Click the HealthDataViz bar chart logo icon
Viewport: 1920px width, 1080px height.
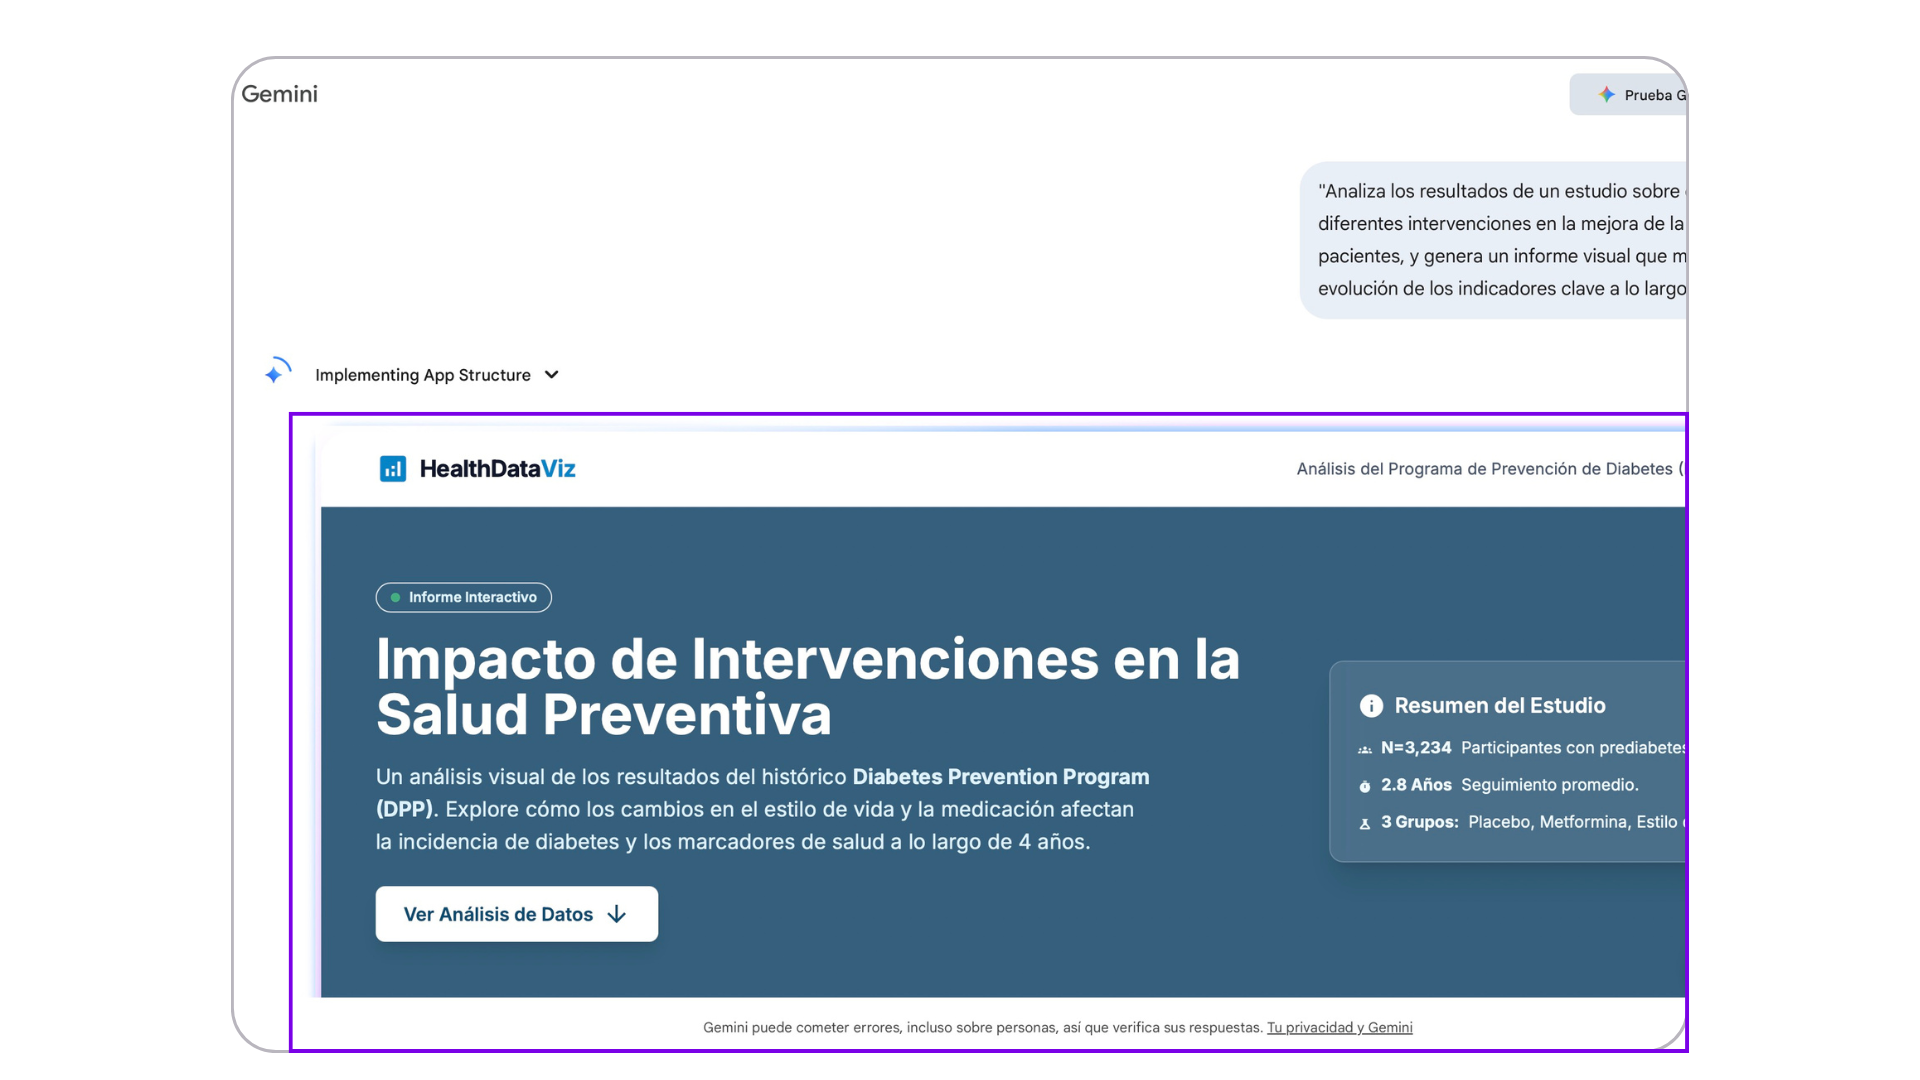click(392, 468)
